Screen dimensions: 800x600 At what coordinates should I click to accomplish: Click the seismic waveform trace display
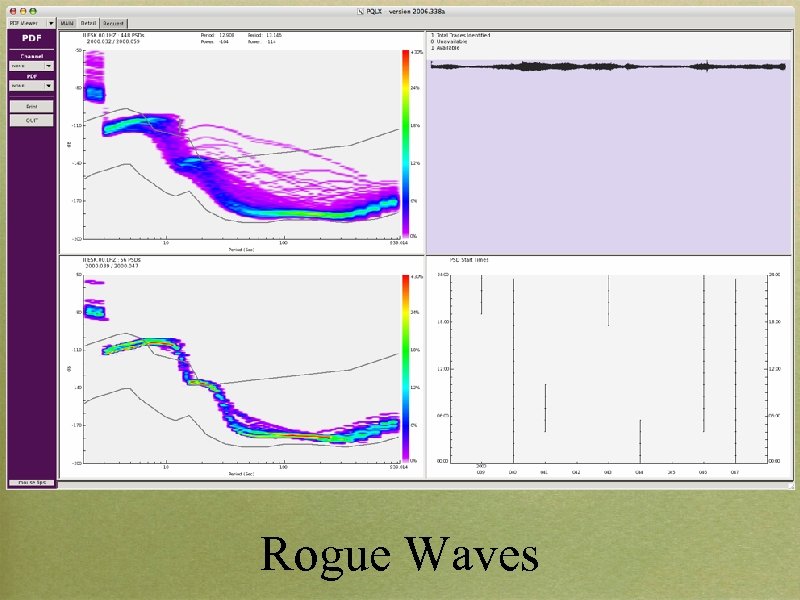(610, 68)
